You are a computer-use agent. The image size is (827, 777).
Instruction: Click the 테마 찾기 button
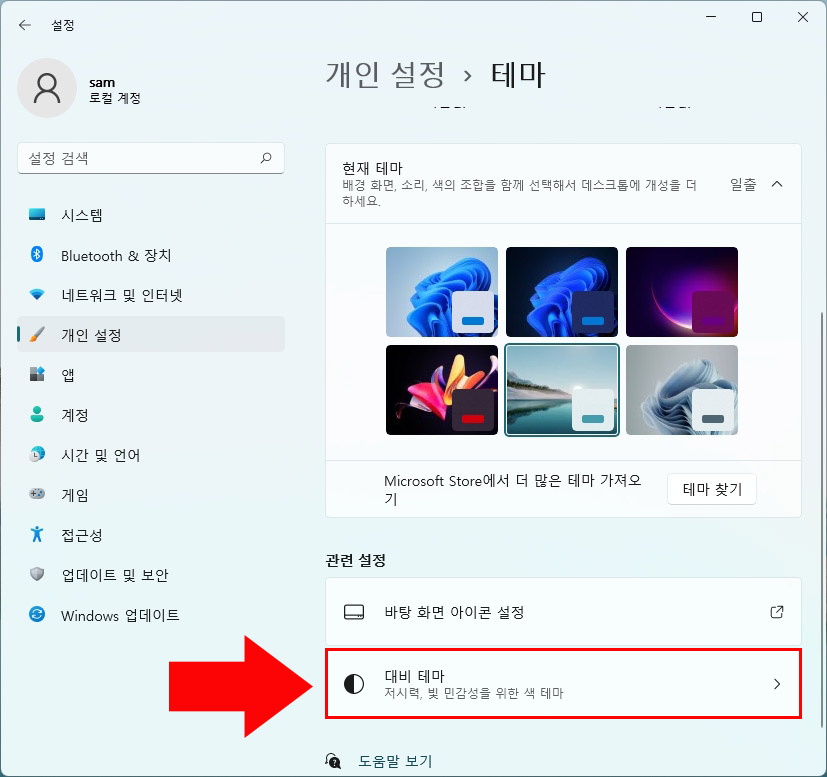[711, 489]
